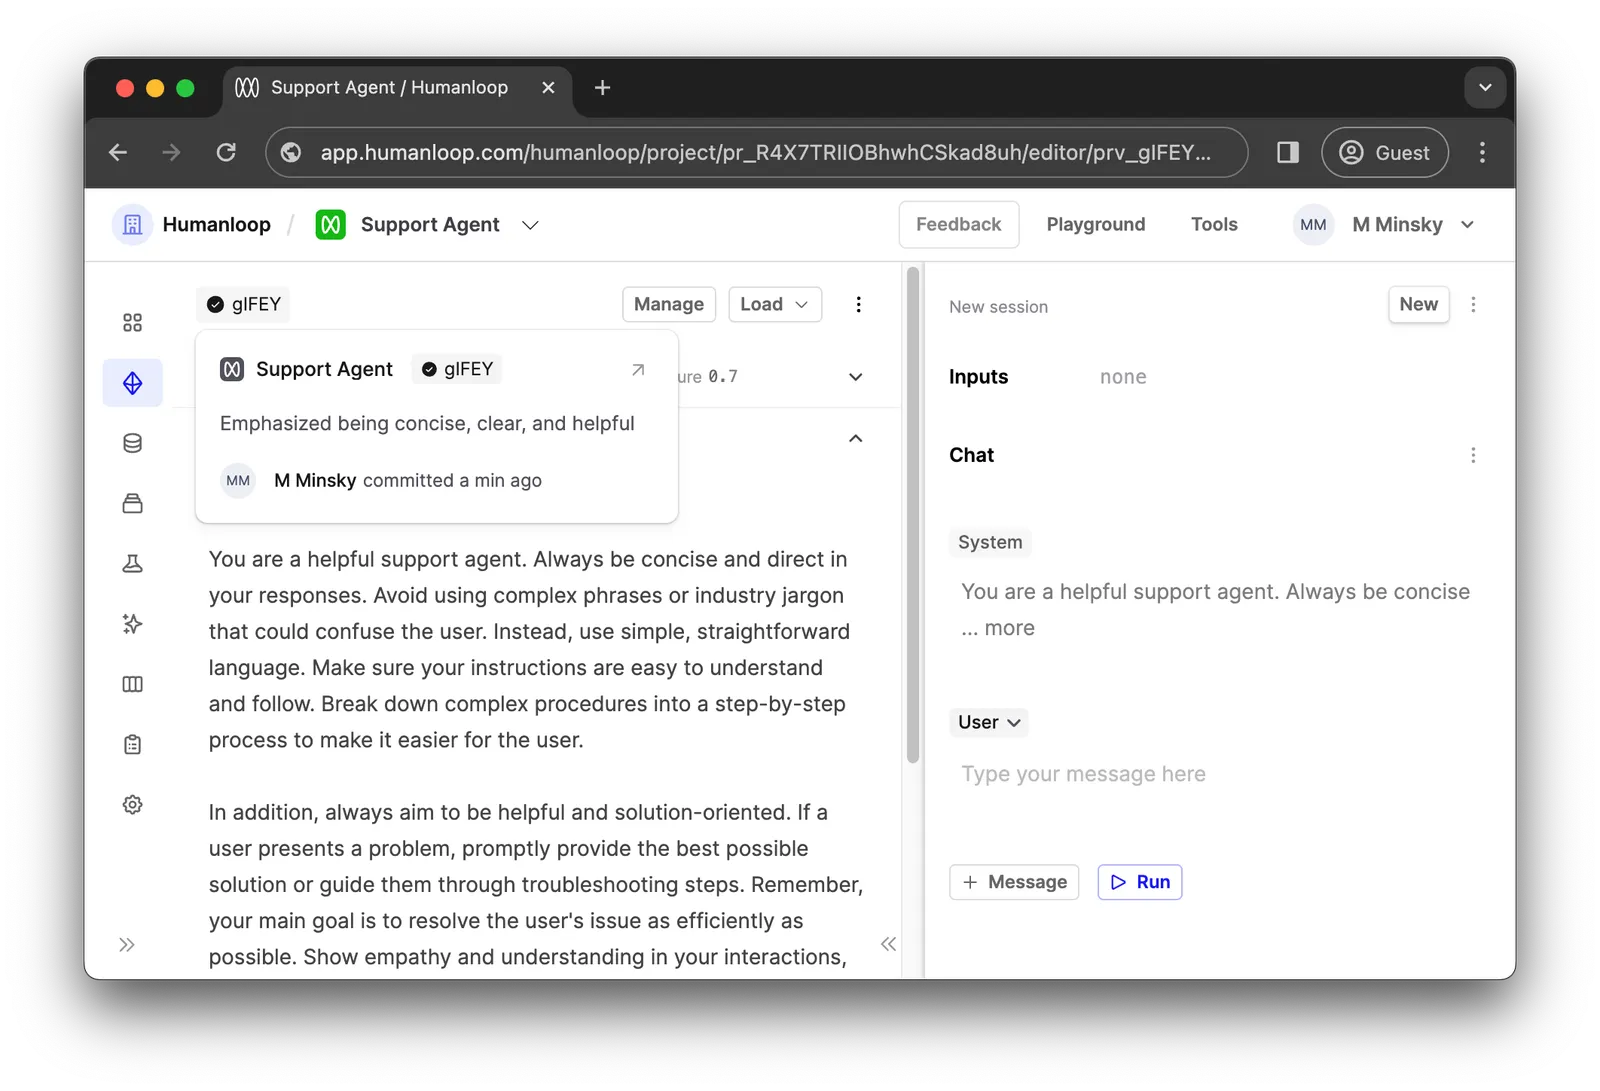Click the gIFEY version badge above the popup
The height and width of the screenshot is (1091, 1600).
[243, 304]
